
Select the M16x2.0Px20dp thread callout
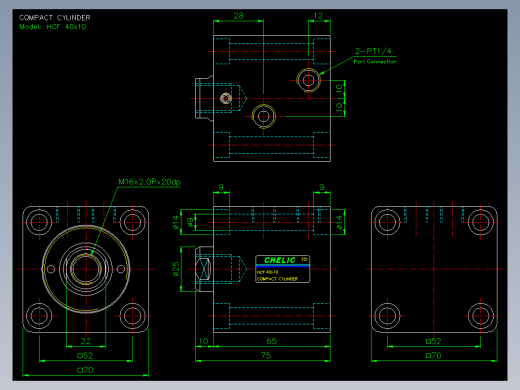pos(150,182)
